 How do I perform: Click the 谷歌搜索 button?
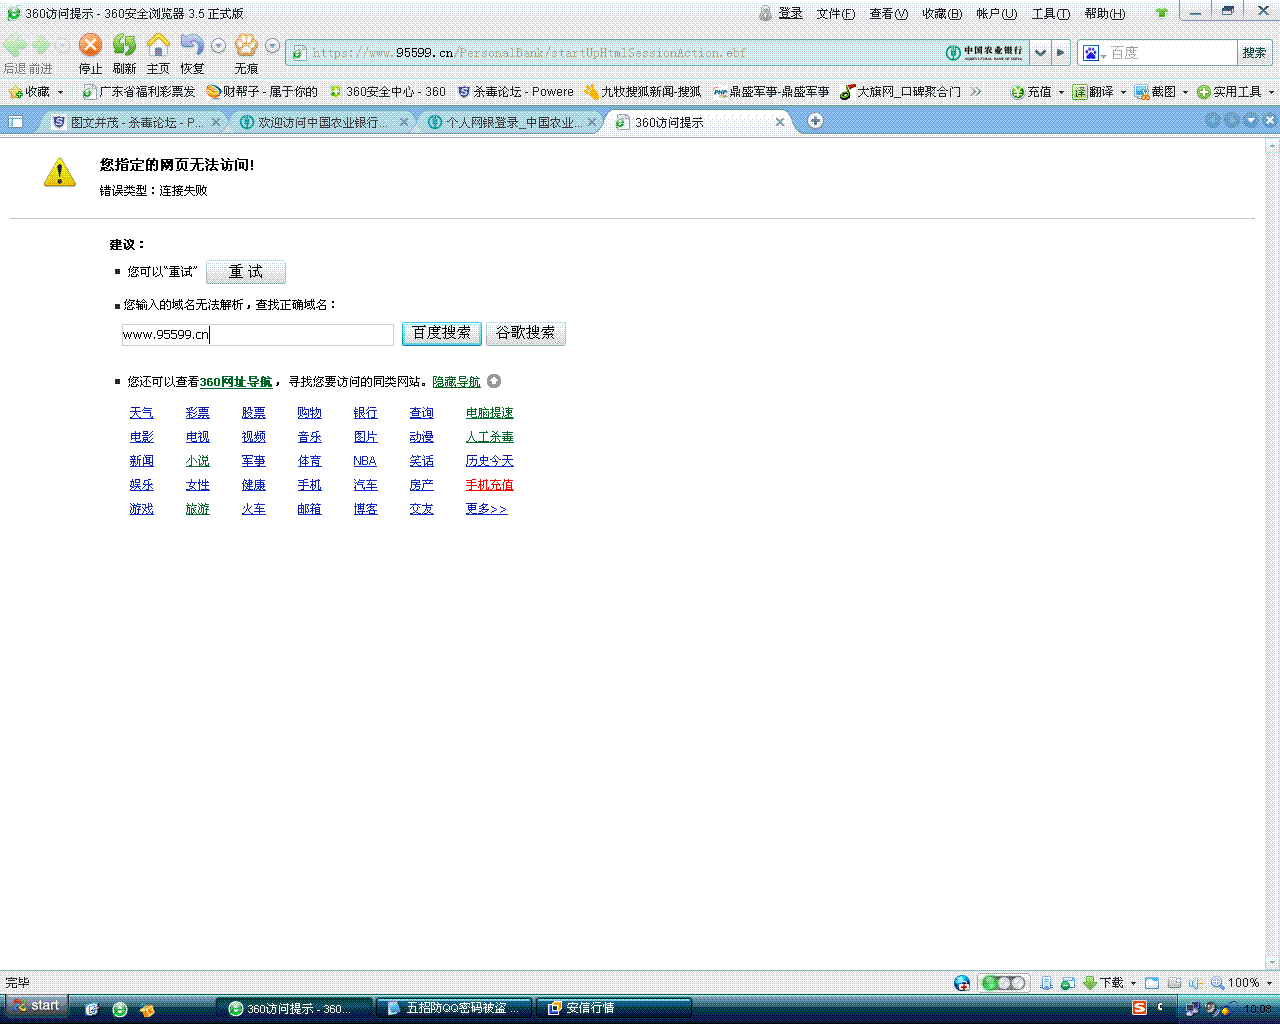click(526, 333)
